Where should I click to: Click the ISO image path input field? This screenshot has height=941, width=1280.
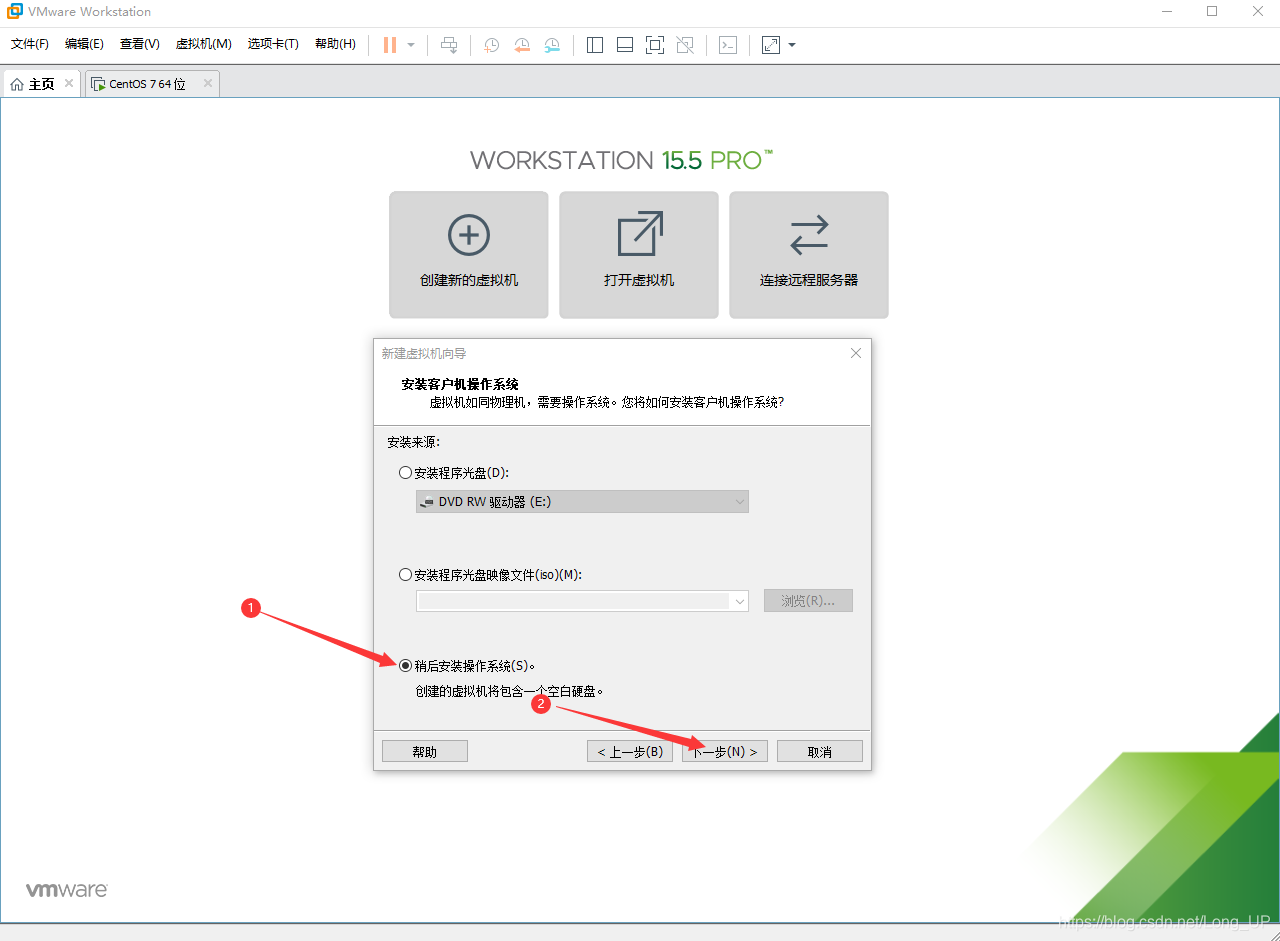tap(574, 601)
